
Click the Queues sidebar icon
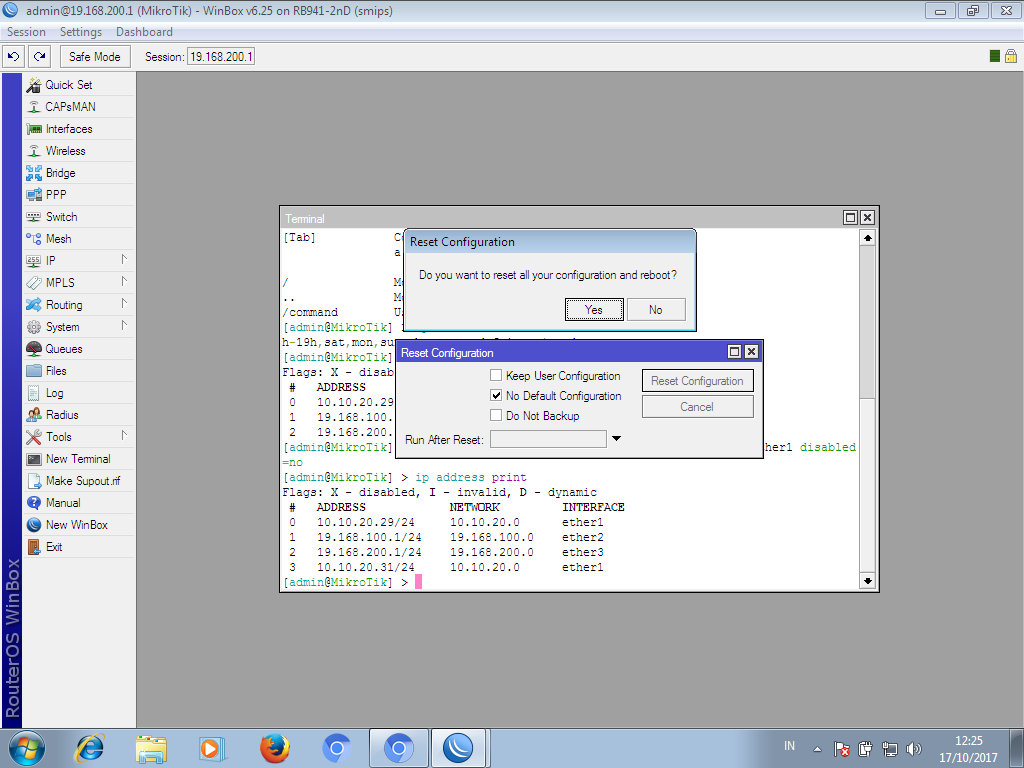[33, 349]
